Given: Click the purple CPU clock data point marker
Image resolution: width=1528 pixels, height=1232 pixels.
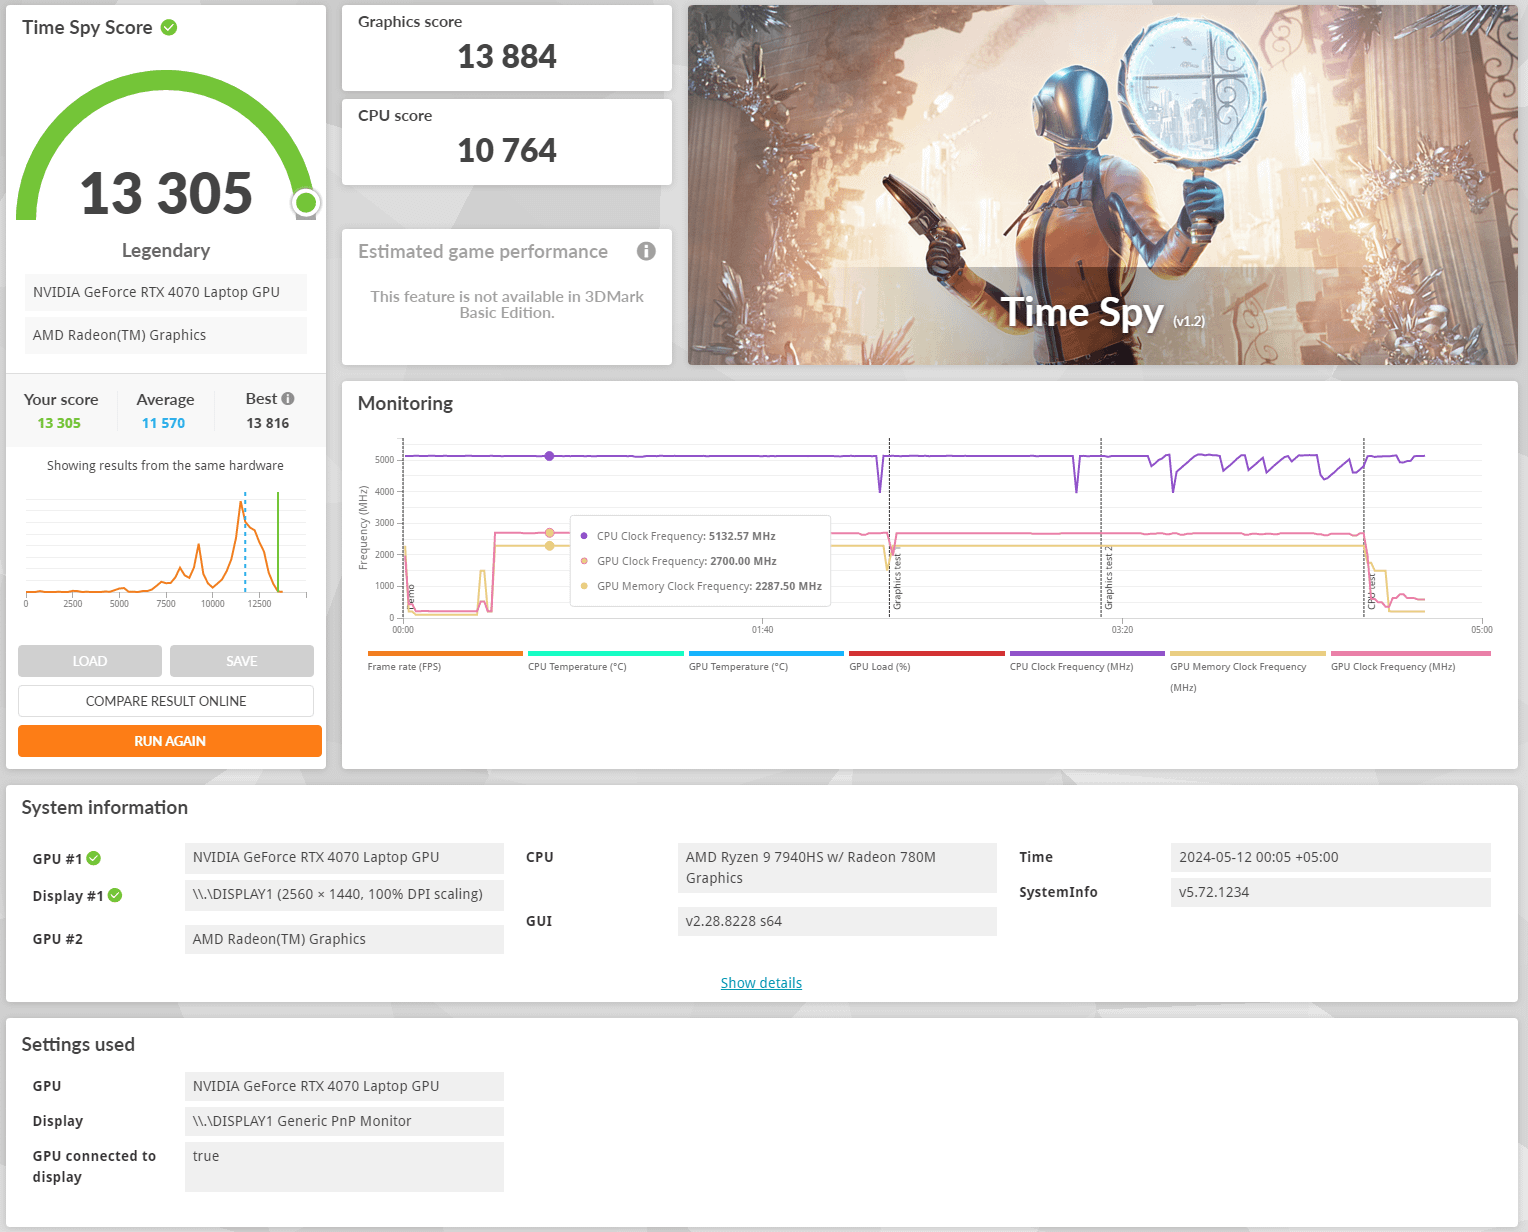Looking at the screenshot, I should tap(549, 456).
